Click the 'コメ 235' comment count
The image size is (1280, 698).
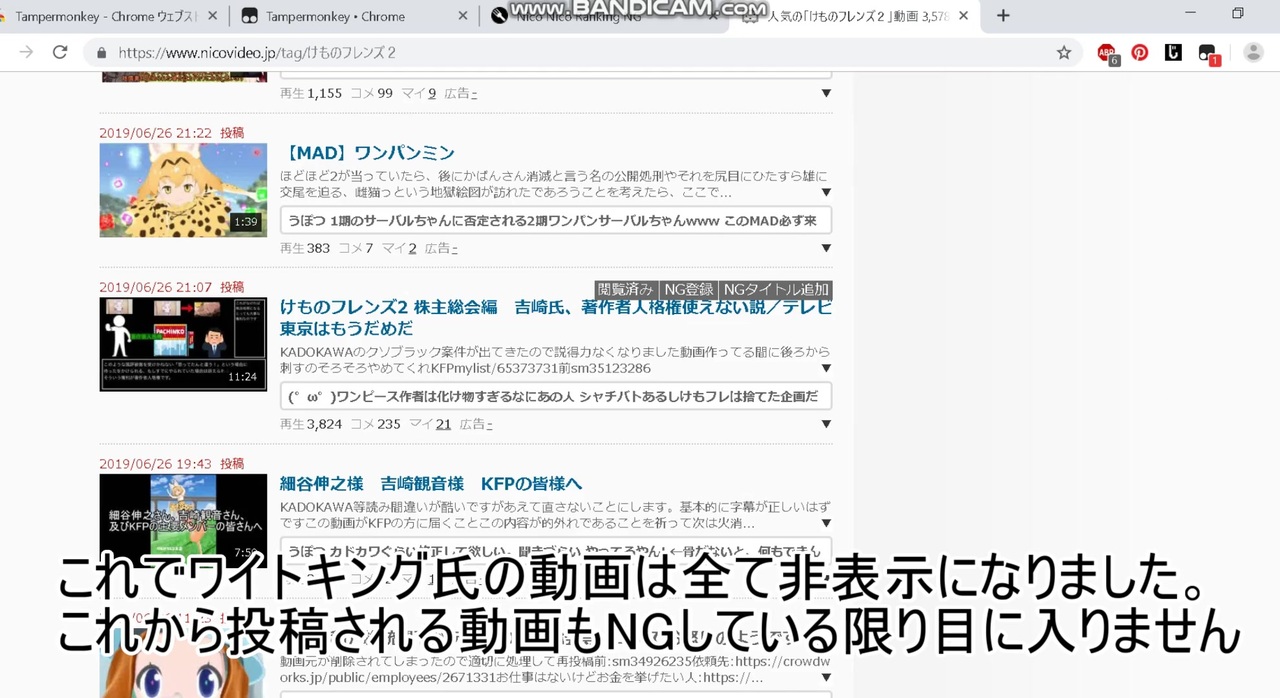tap(375, 424)
